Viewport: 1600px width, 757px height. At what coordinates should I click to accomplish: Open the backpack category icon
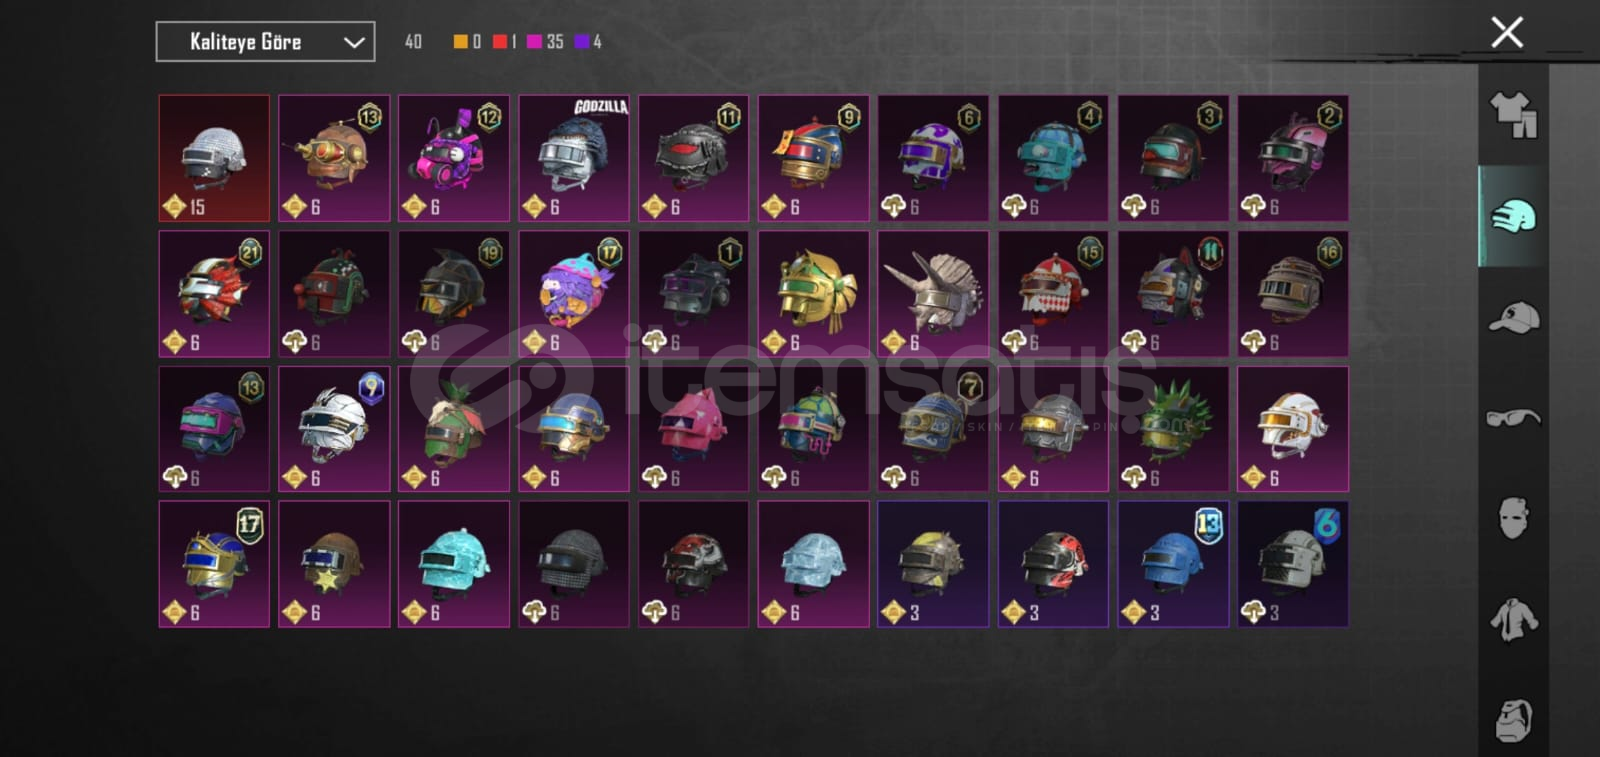1513,719
